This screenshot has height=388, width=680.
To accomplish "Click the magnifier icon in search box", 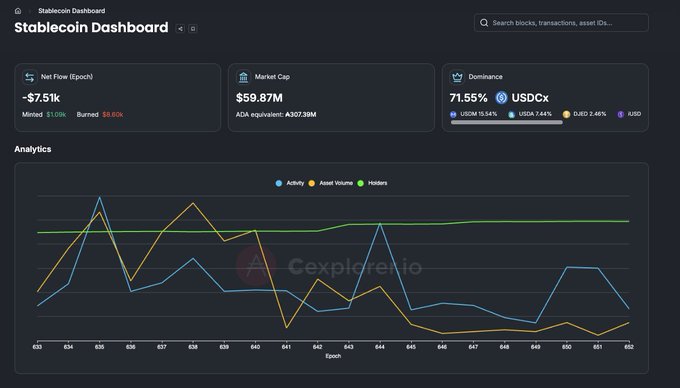I will pyautogui.click(x=484, y=23).
